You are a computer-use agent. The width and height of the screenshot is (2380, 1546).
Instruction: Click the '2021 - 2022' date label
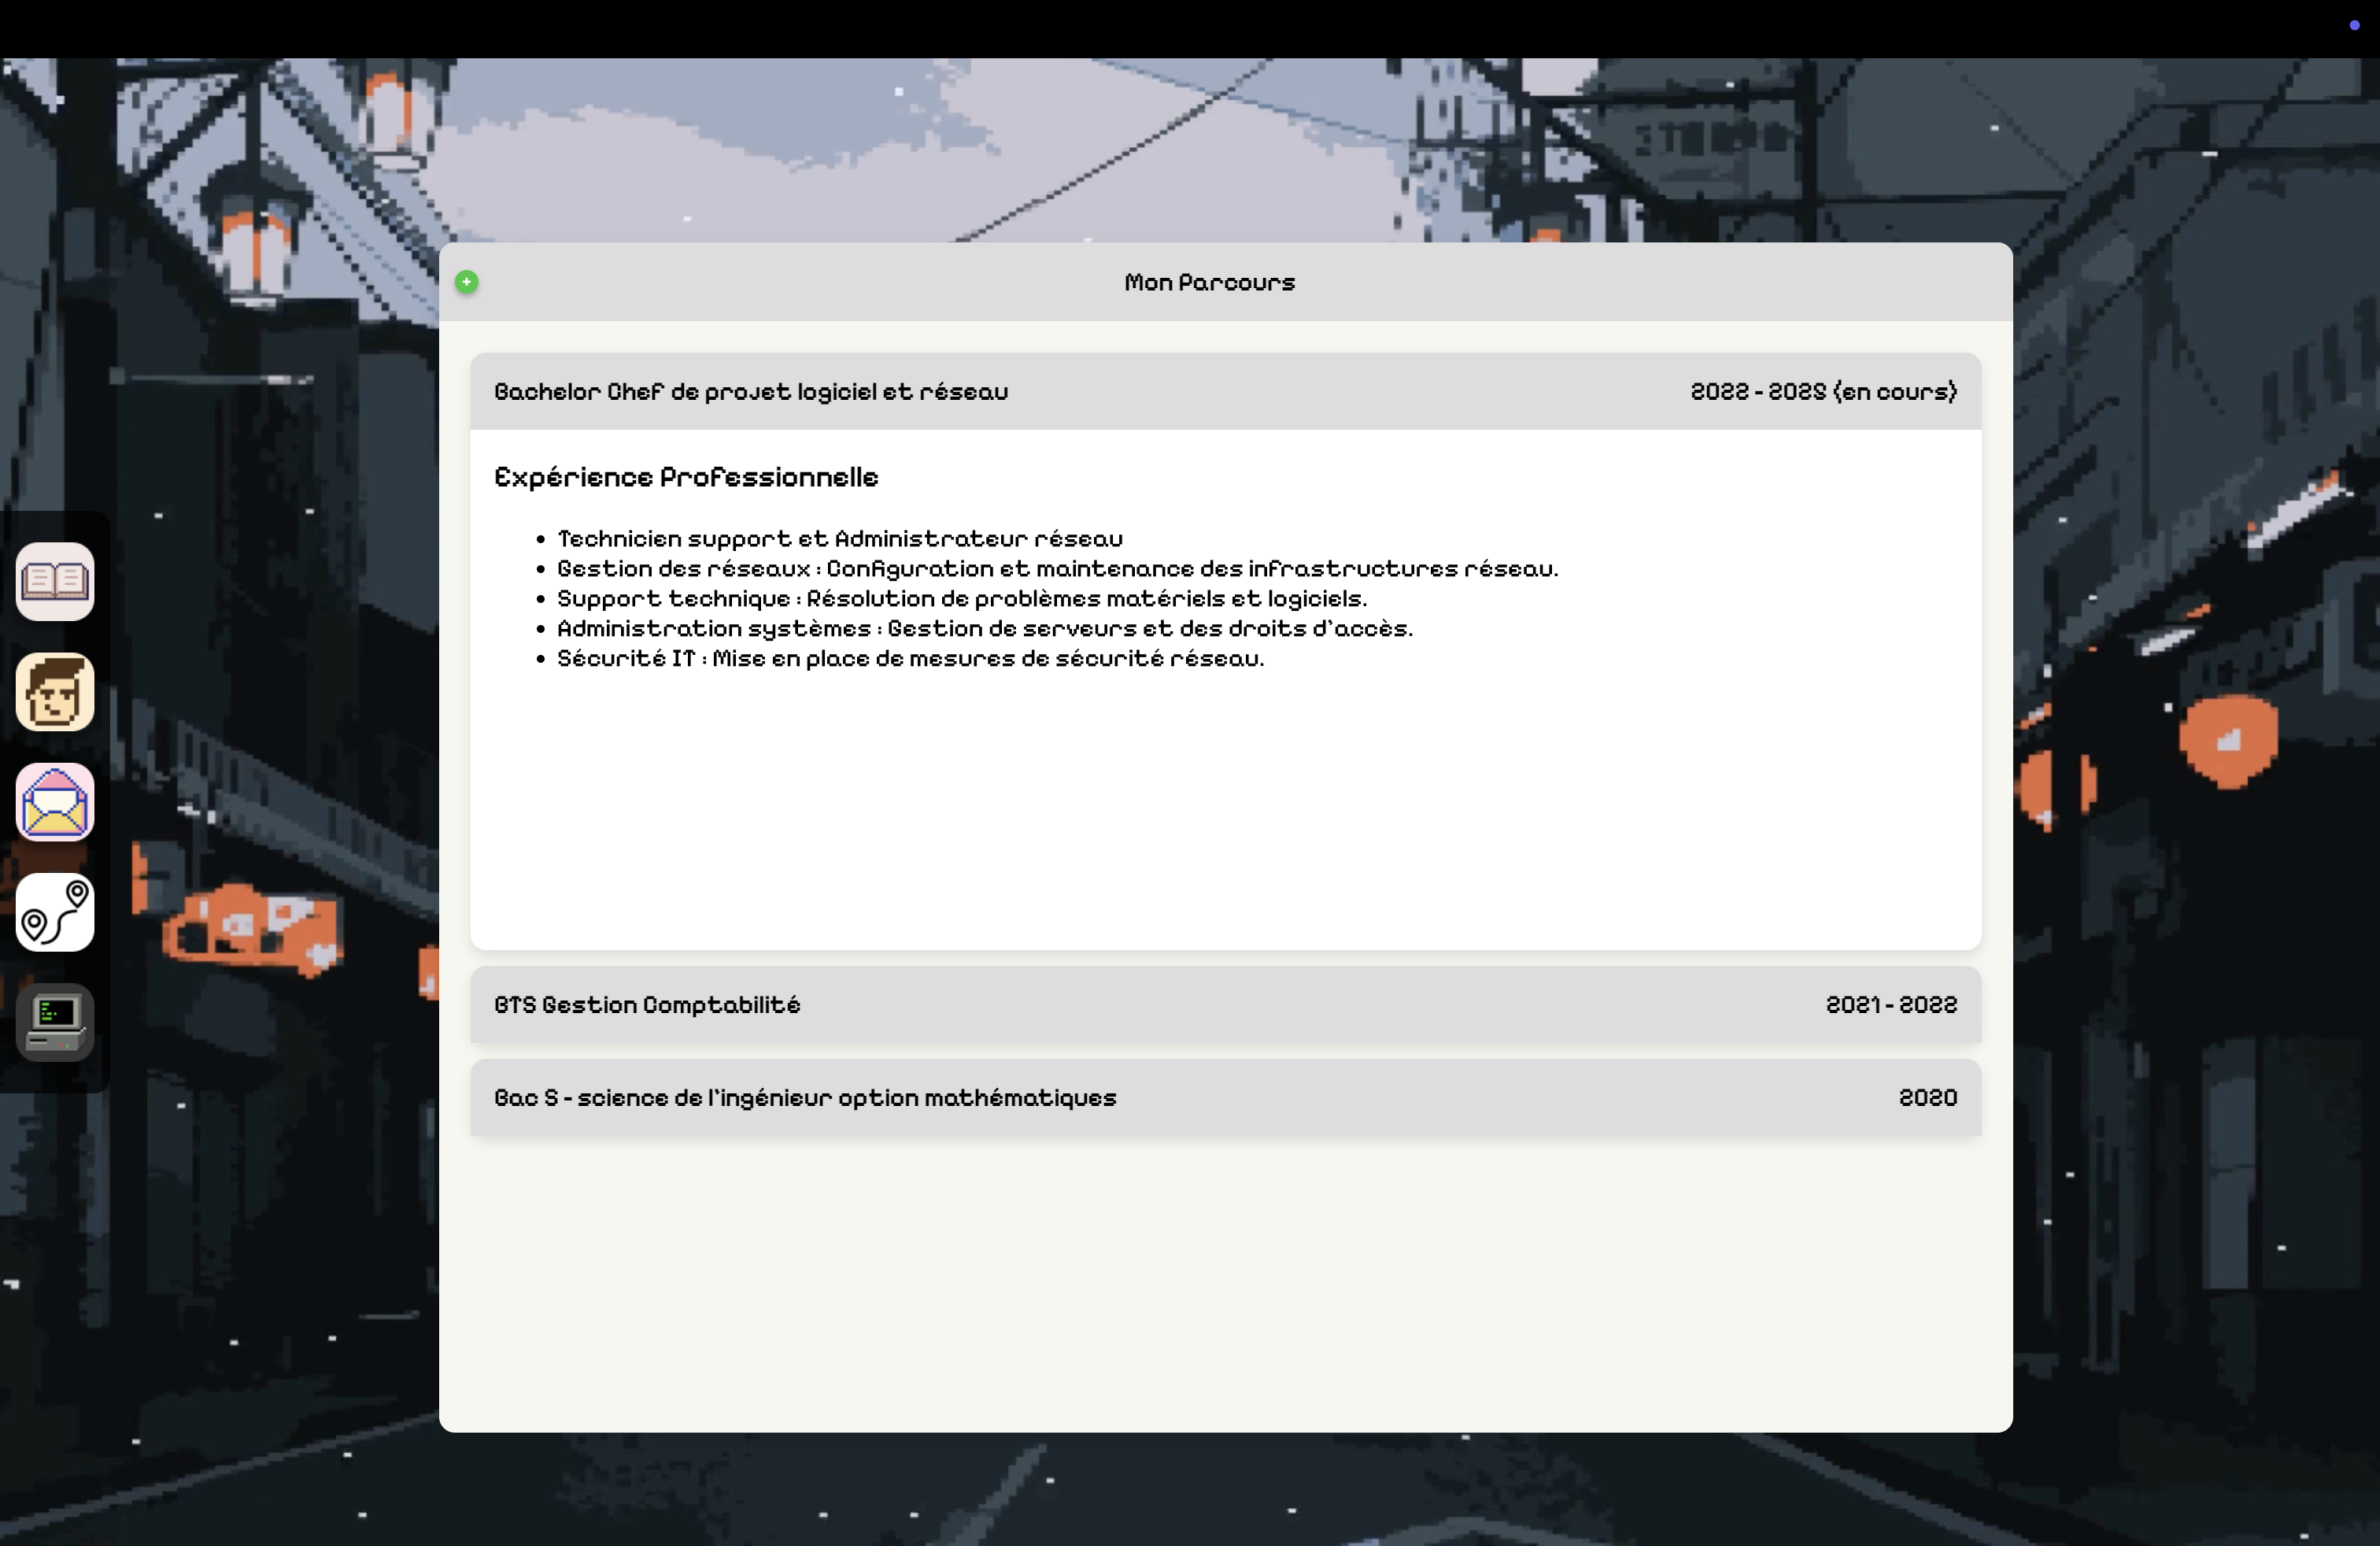pyautogui.click(x=1891, y=1004)
